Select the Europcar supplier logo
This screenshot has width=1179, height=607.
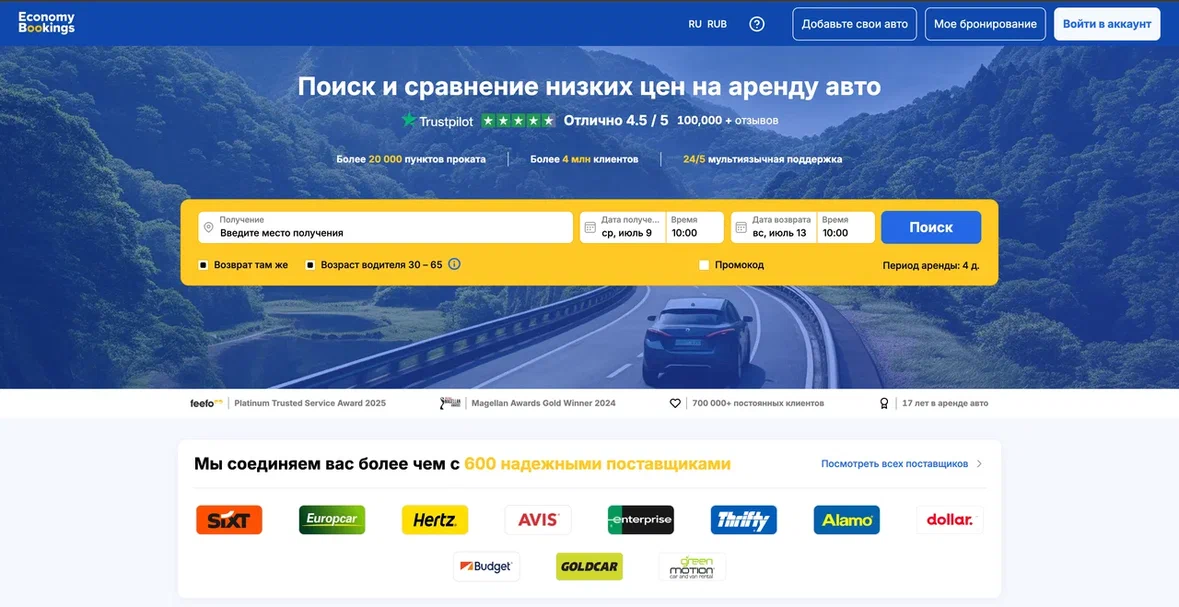coord(332,520)
